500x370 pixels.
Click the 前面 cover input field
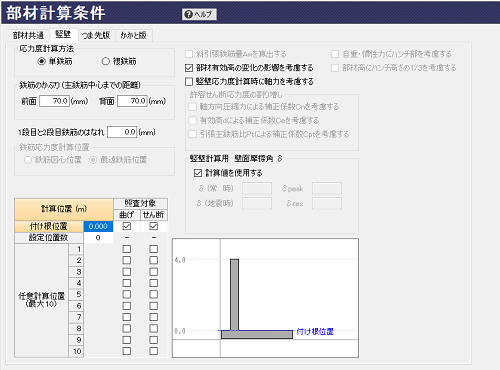pos(54,101)
